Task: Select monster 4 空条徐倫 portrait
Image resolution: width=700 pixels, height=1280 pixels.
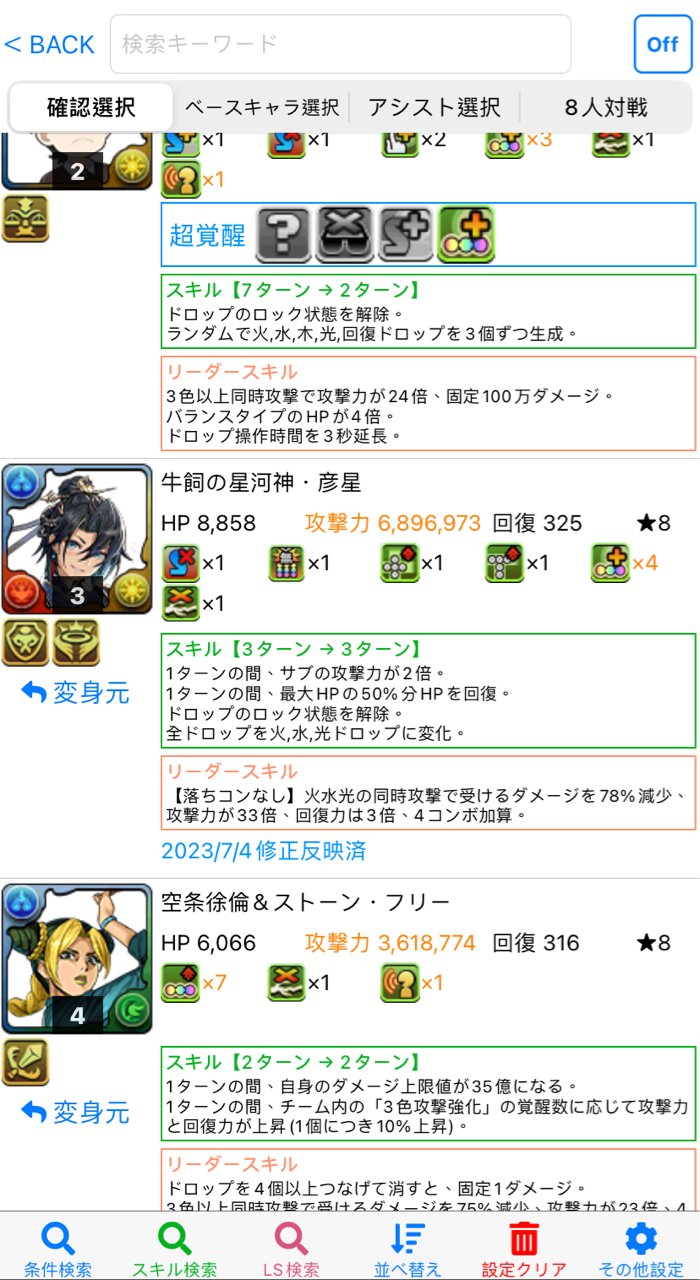Action: click(77, 959)
